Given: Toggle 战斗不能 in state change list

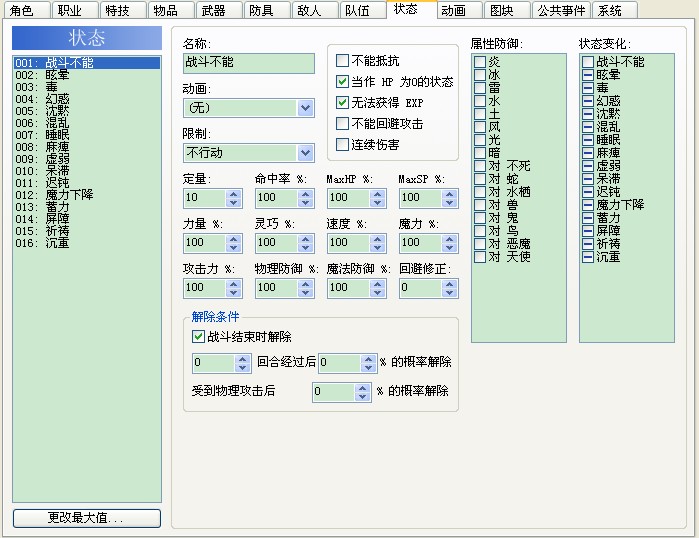Looking at the screenshot, I should tap(588, 62).
